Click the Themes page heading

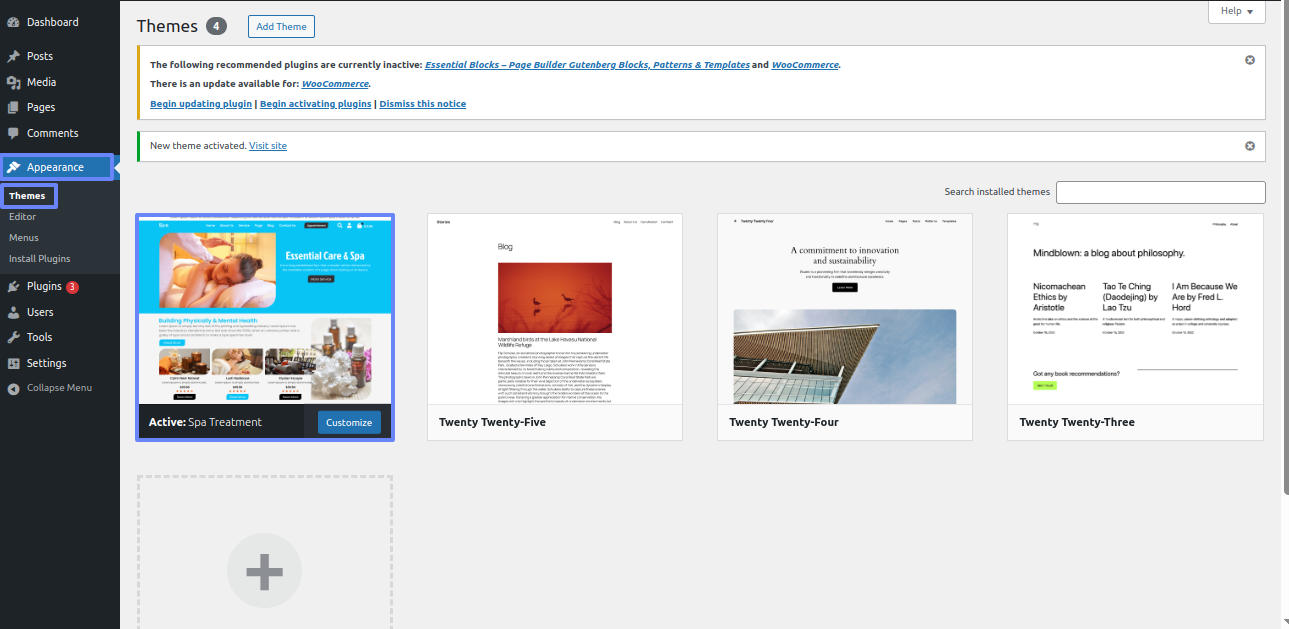[x=167, y=26]
